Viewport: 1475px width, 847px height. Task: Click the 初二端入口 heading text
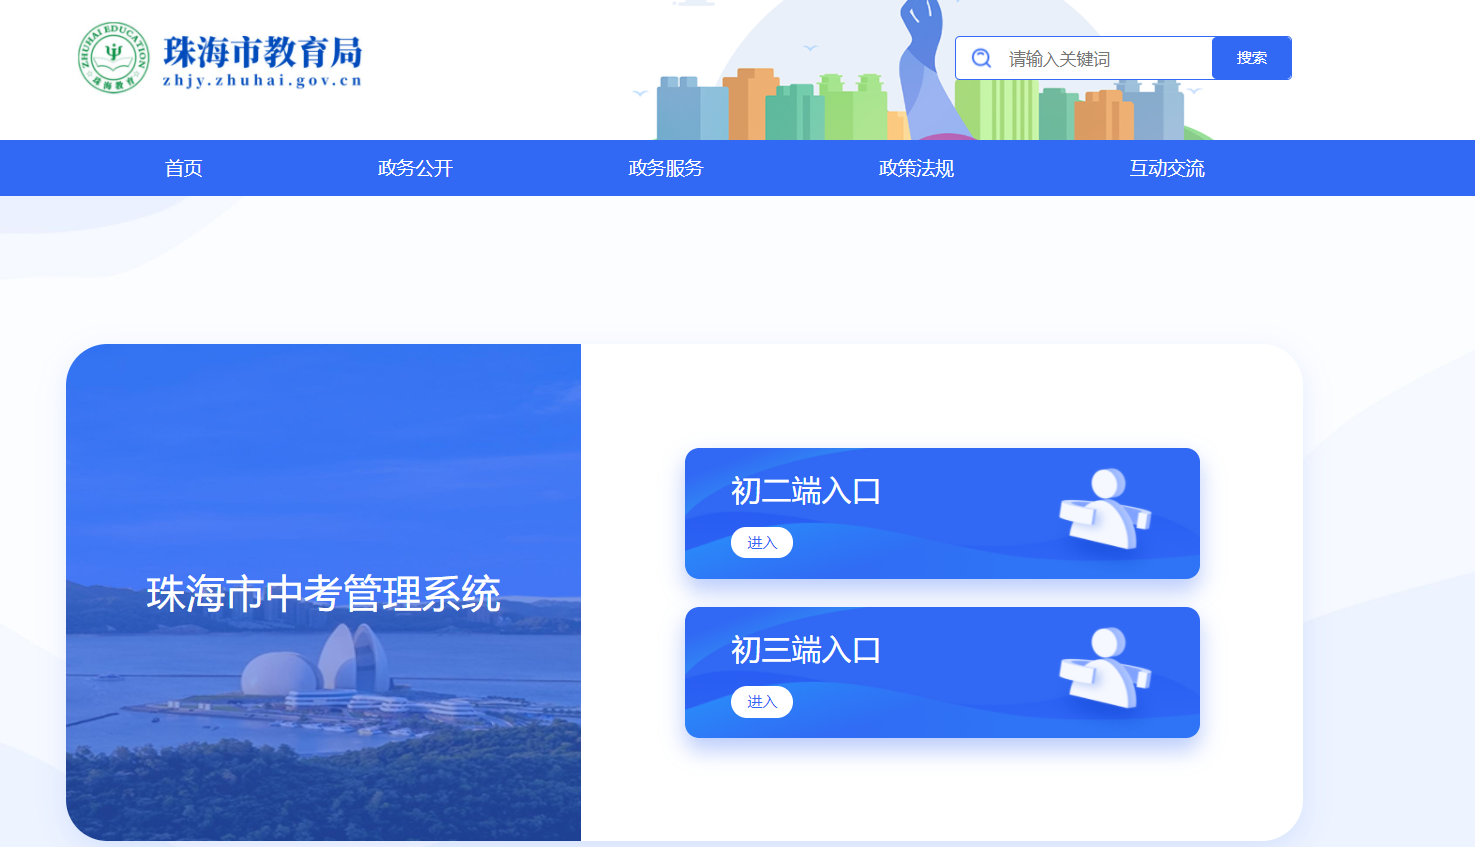[x=806, y=491]
